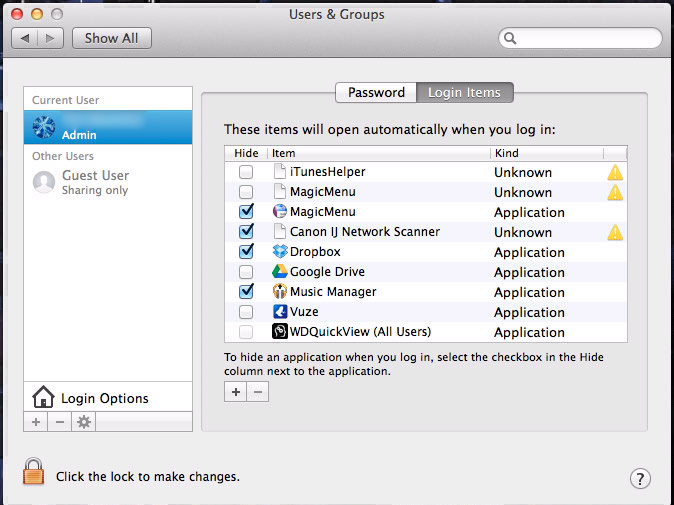Select the WDQuickView (All Users) text
Screen dimensions: 674x505
[360, 332]
